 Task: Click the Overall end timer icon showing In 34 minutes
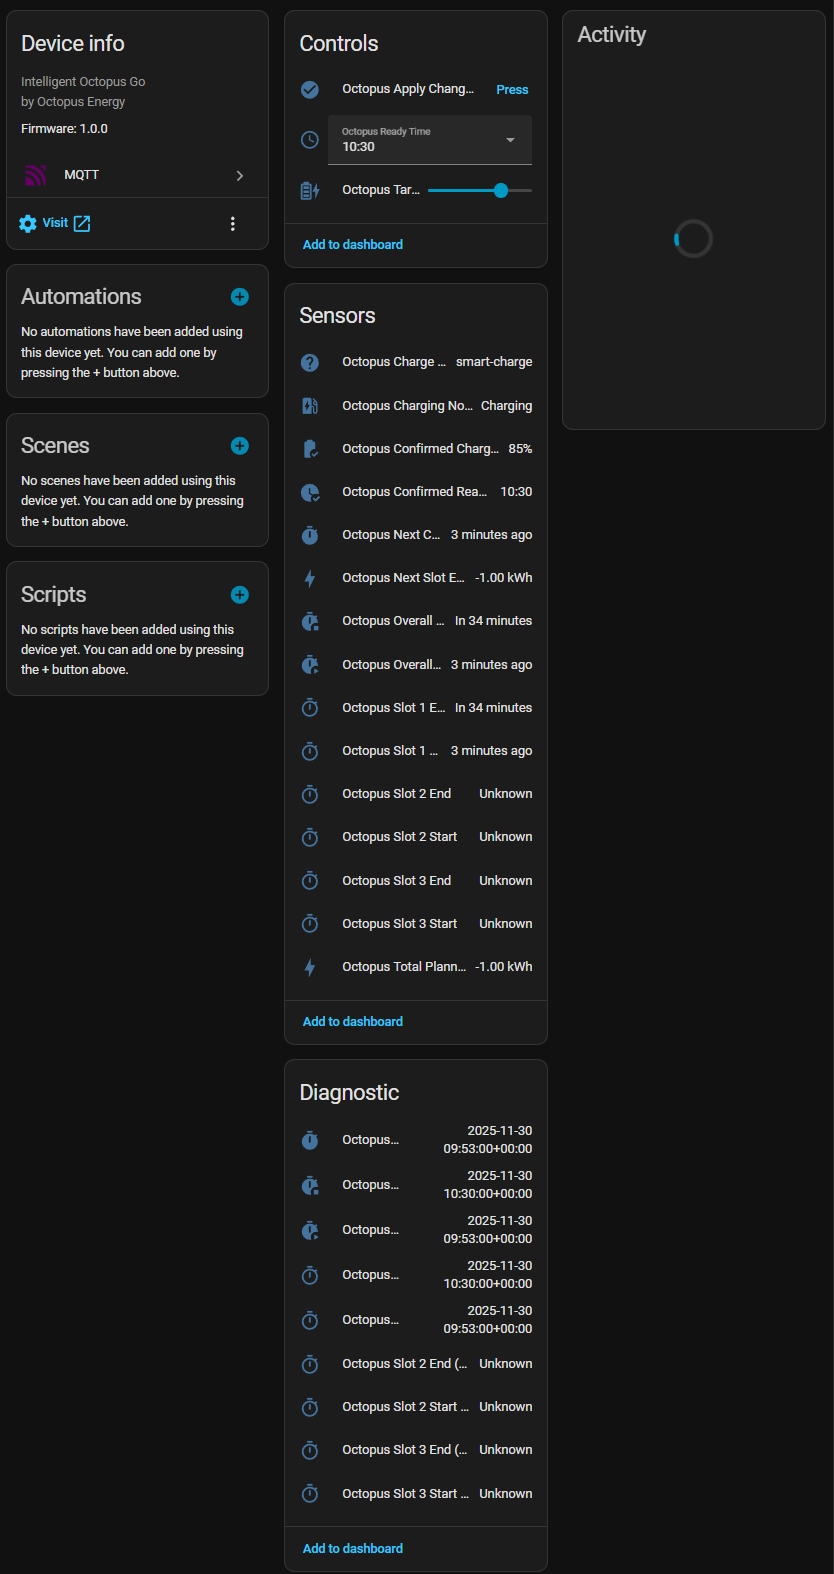click(x=310, y=621)
